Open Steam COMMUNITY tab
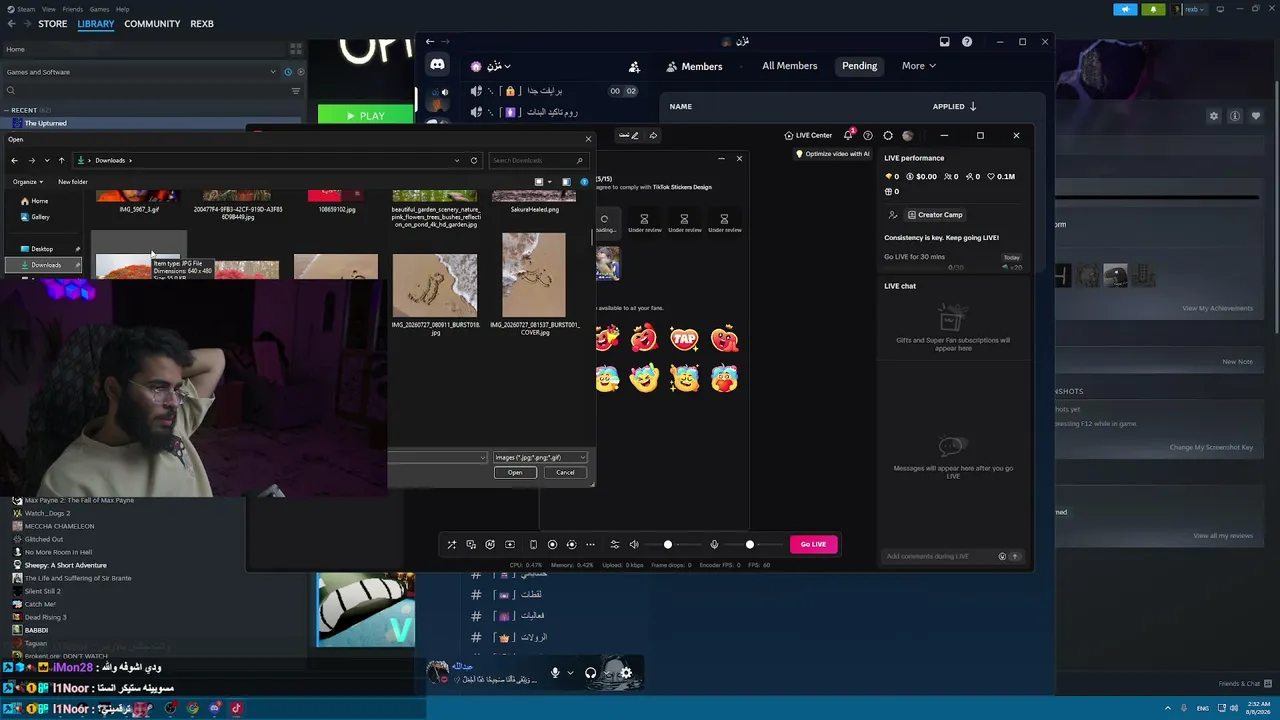 click(x=152, y=24)
